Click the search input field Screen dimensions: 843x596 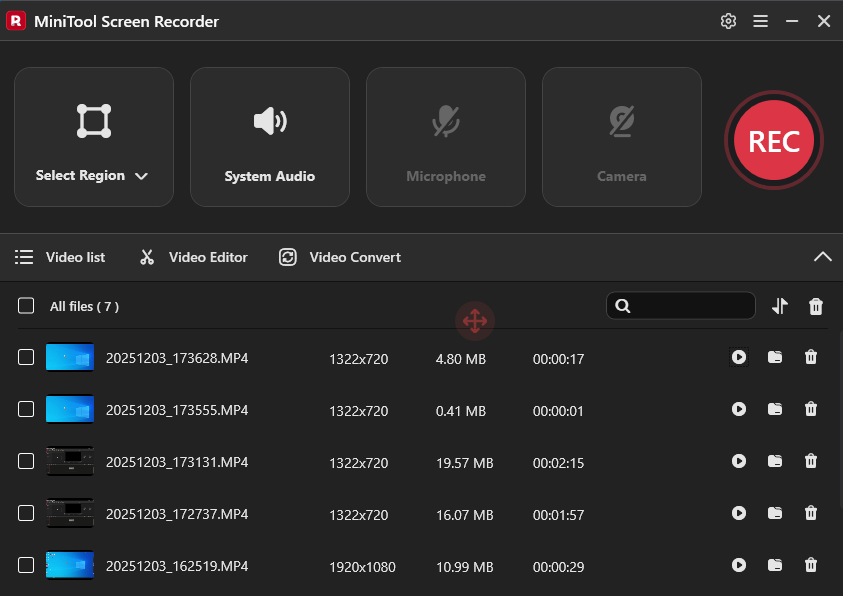coord(690,306)
